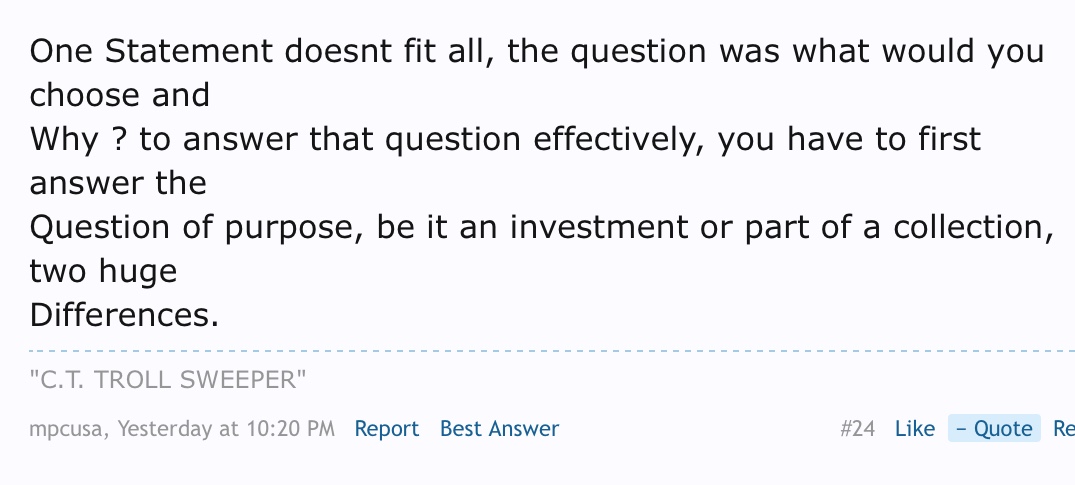Viewport: 1075px width, 485px height.
Task: Click the dashed divider above the signature
Action: pyautogui.click(x=552, y=351)
